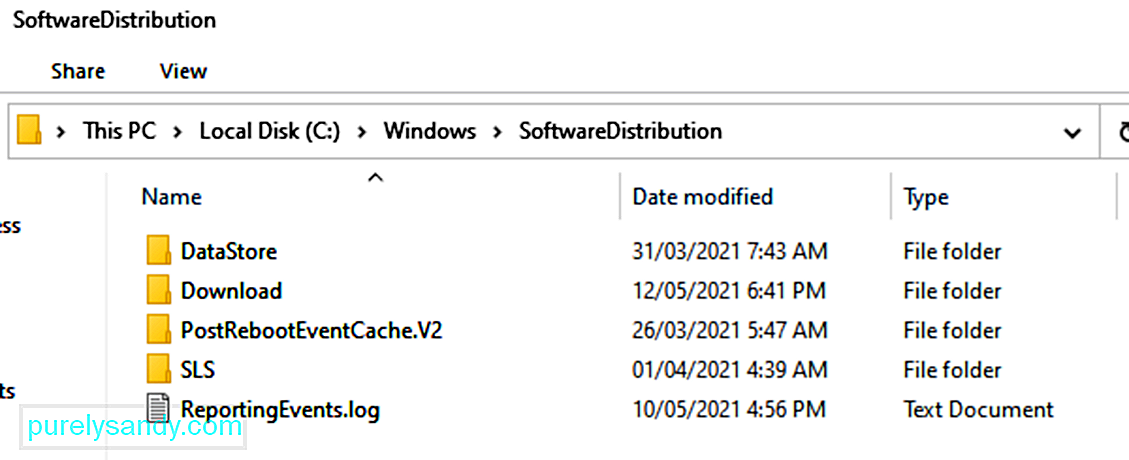Open the Share ribbon tab

pyautogui.click(x=78, y=71)
